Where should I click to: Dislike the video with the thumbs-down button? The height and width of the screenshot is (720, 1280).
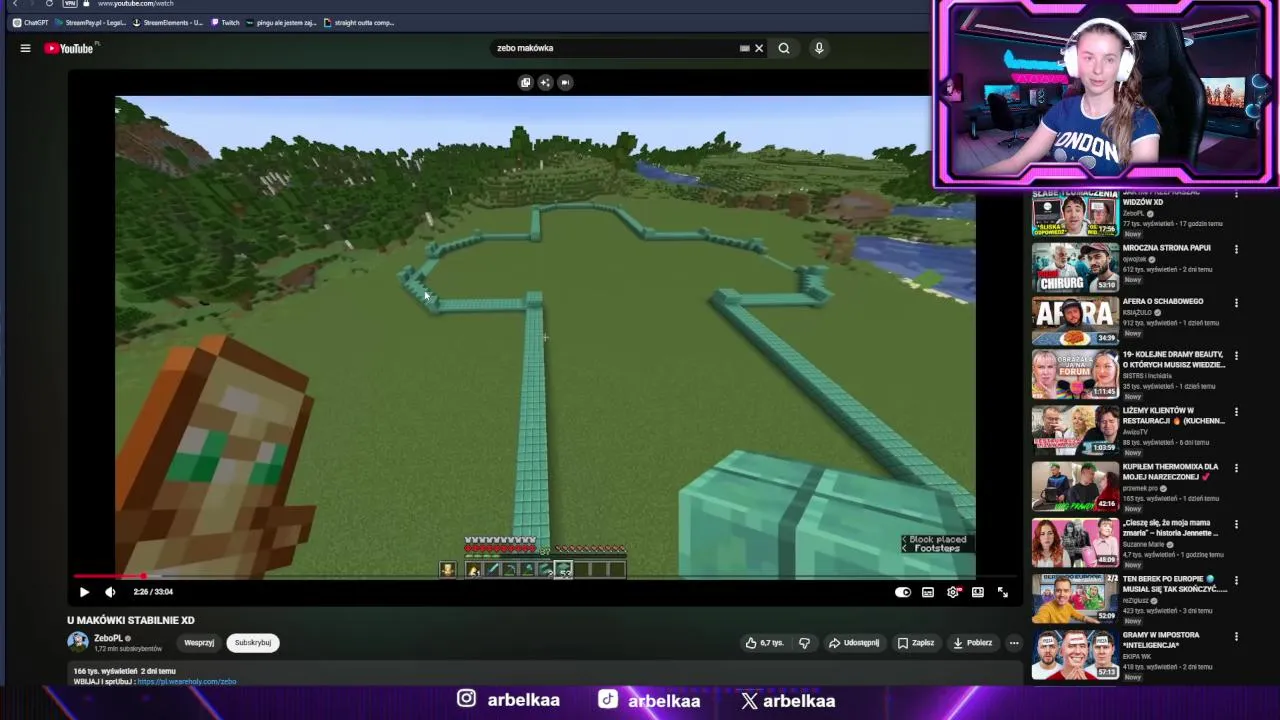tap(804, 643)
